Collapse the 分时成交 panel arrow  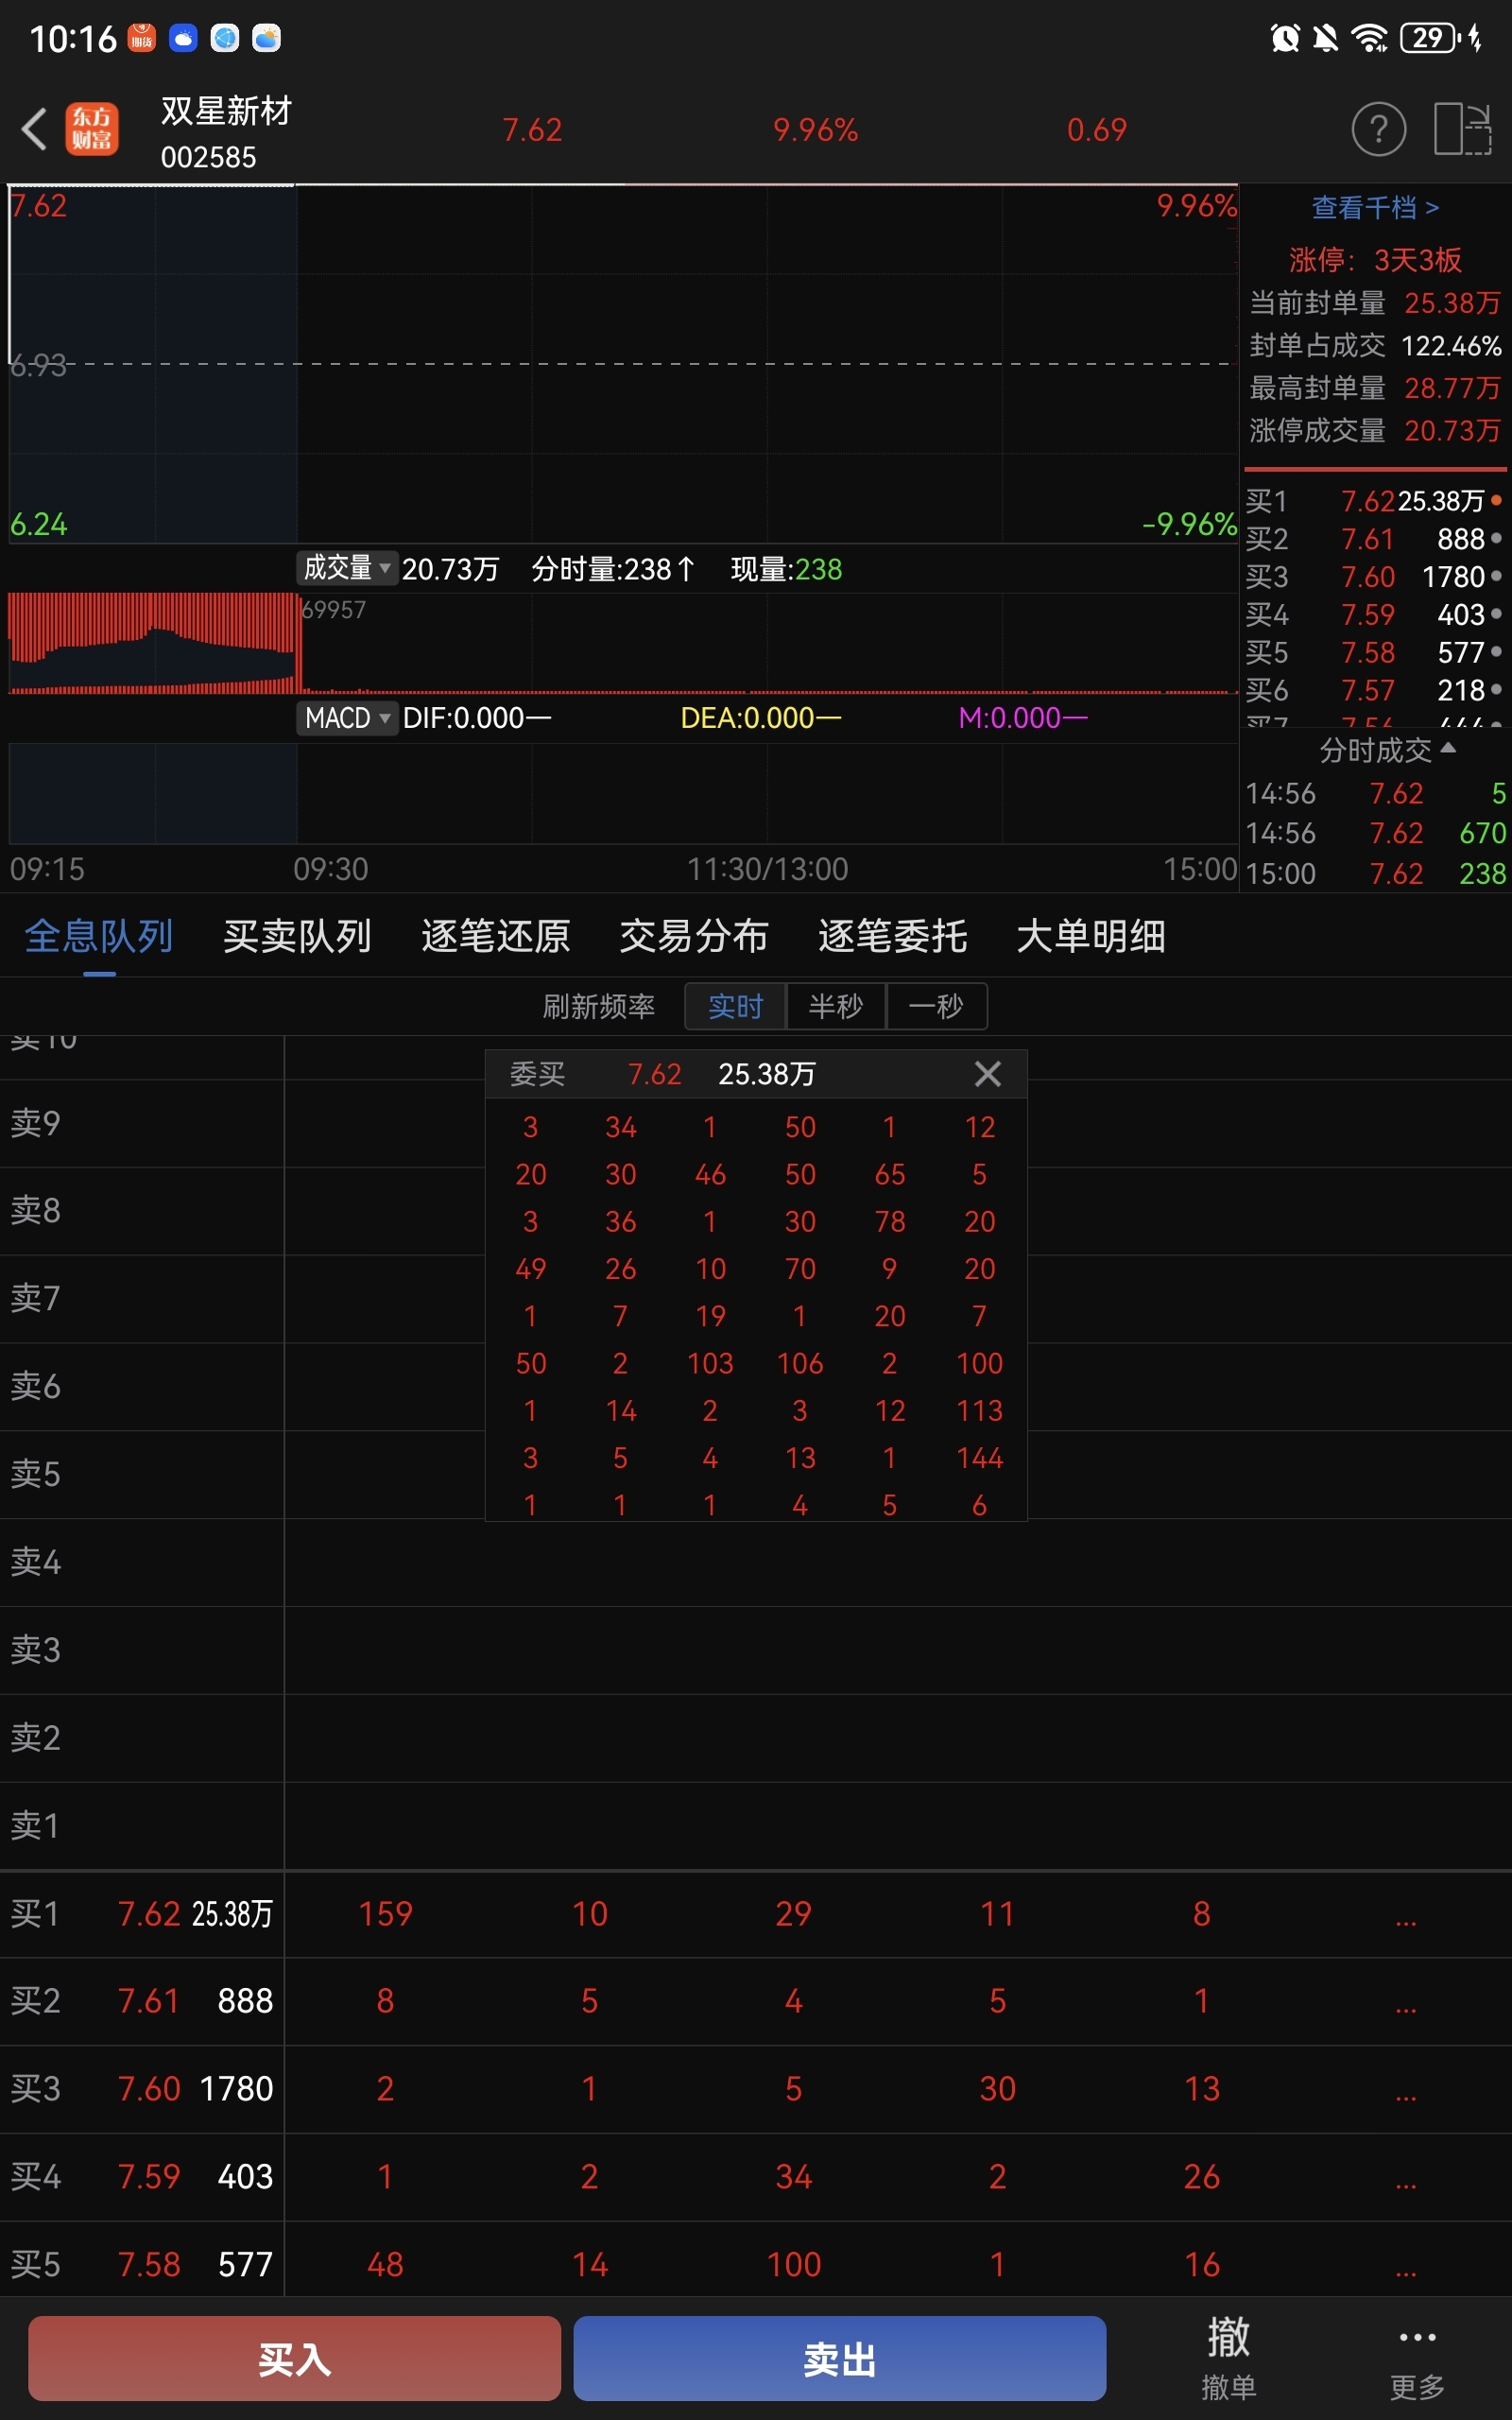coord(1448,748)
